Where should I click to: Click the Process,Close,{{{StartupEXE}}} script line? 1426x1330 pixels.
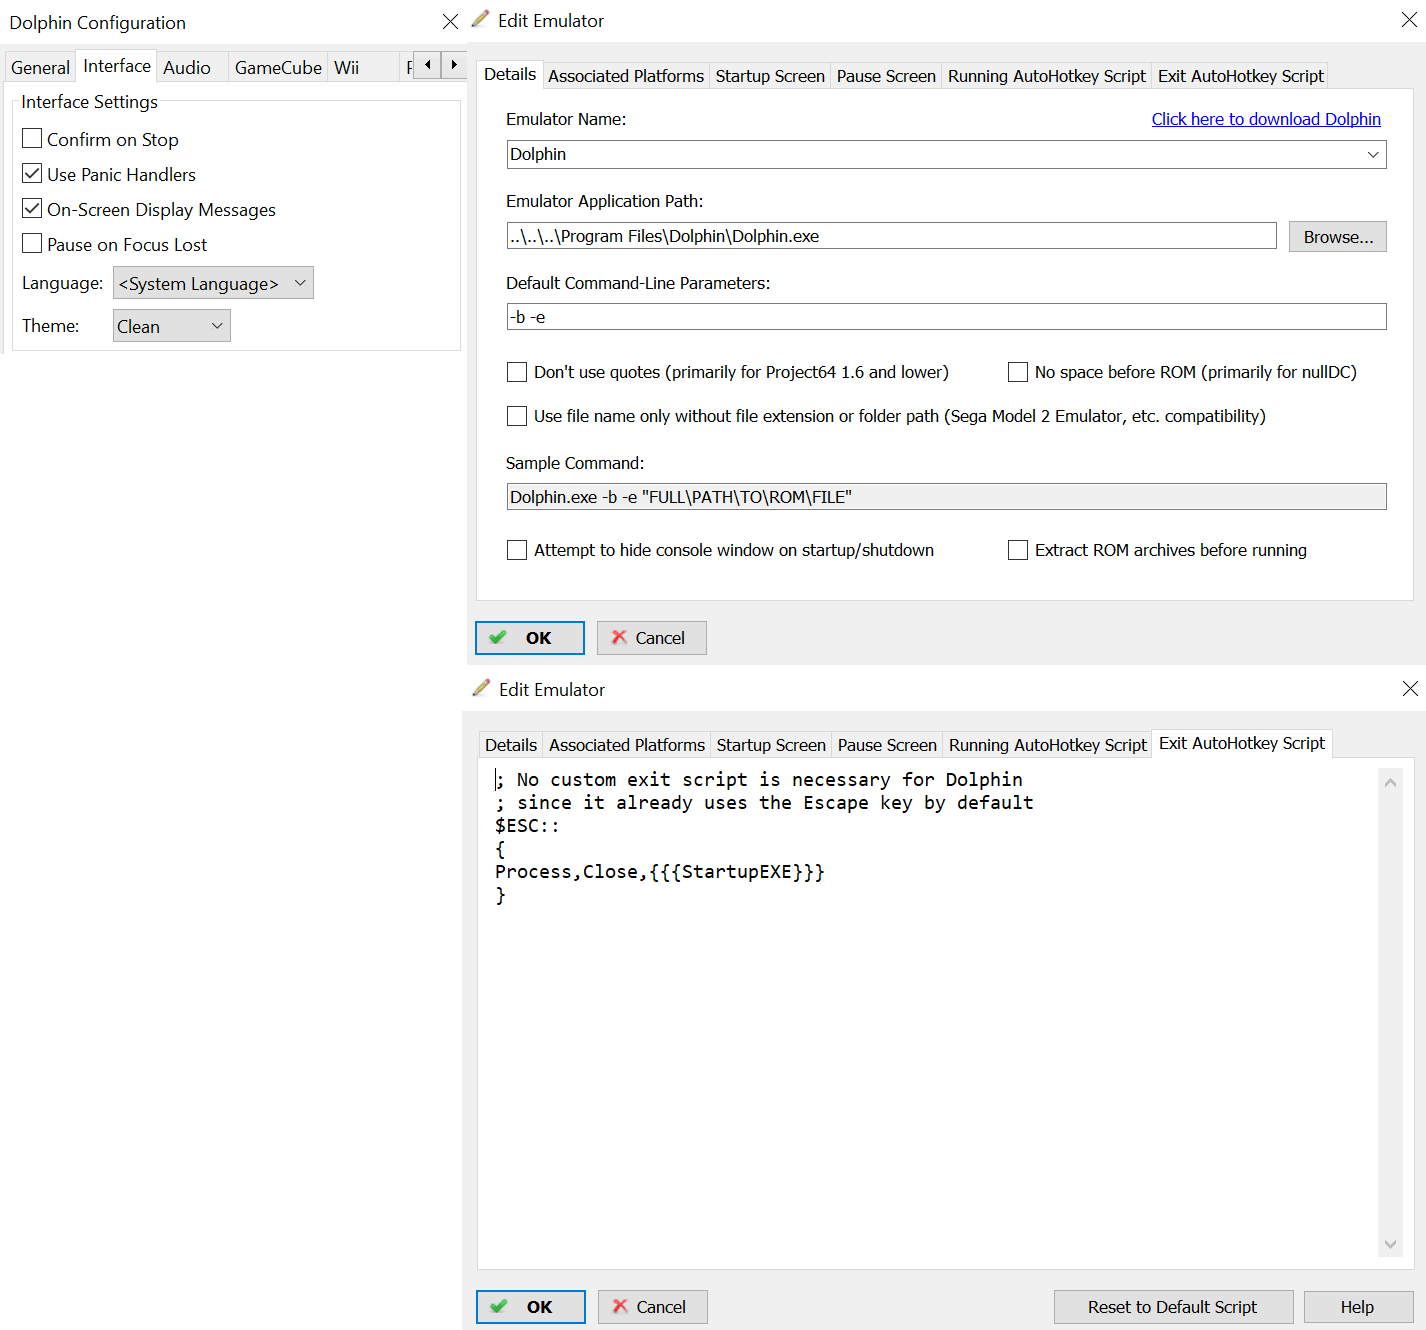pyautogui.click(x=660, y=872)
